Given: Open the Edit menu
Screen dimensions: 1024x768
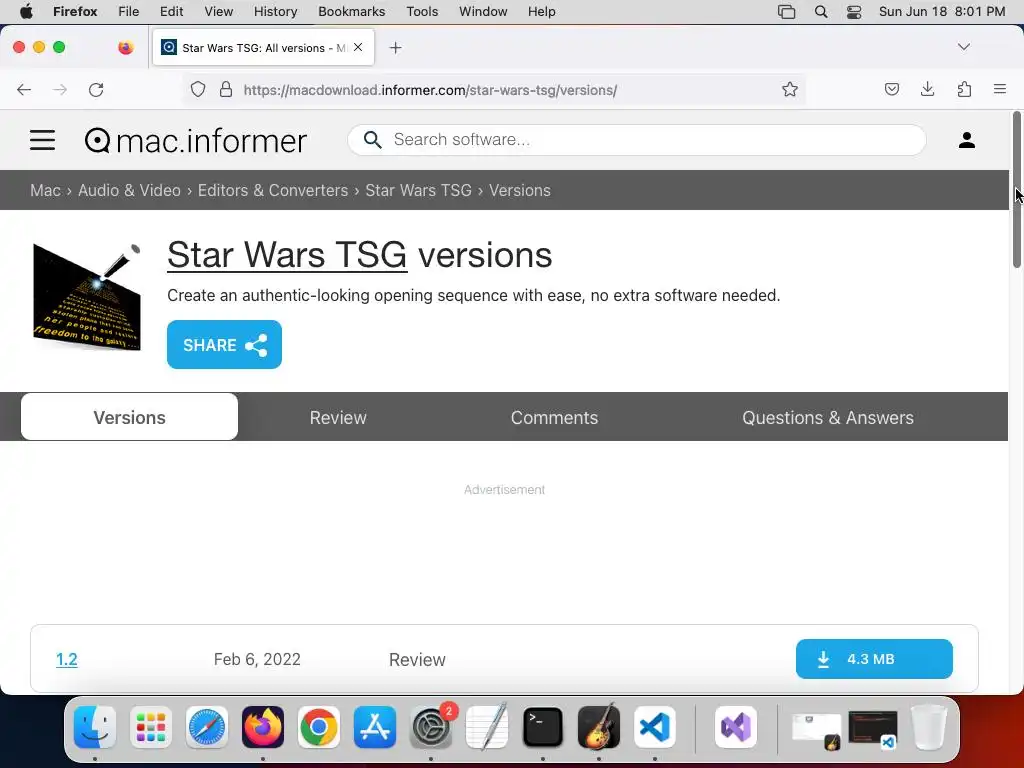Looking at the screenshot, I should coord(171,11).
